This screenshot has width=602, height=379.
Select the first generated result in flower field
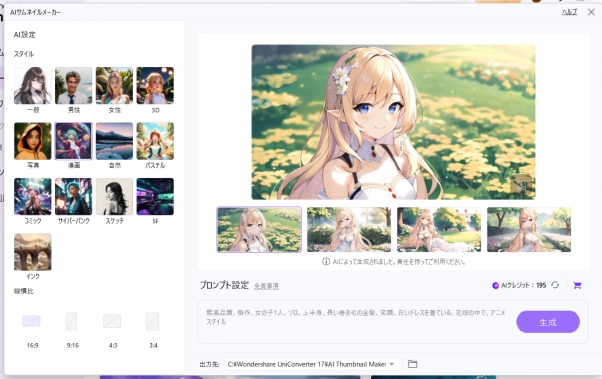(259, 229)
